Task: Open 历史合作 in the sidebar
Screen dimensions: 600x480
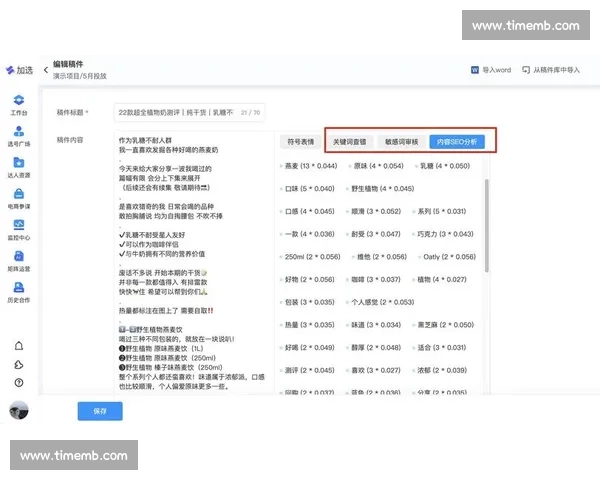Action: pyautogui.click(x=19, y=293)
